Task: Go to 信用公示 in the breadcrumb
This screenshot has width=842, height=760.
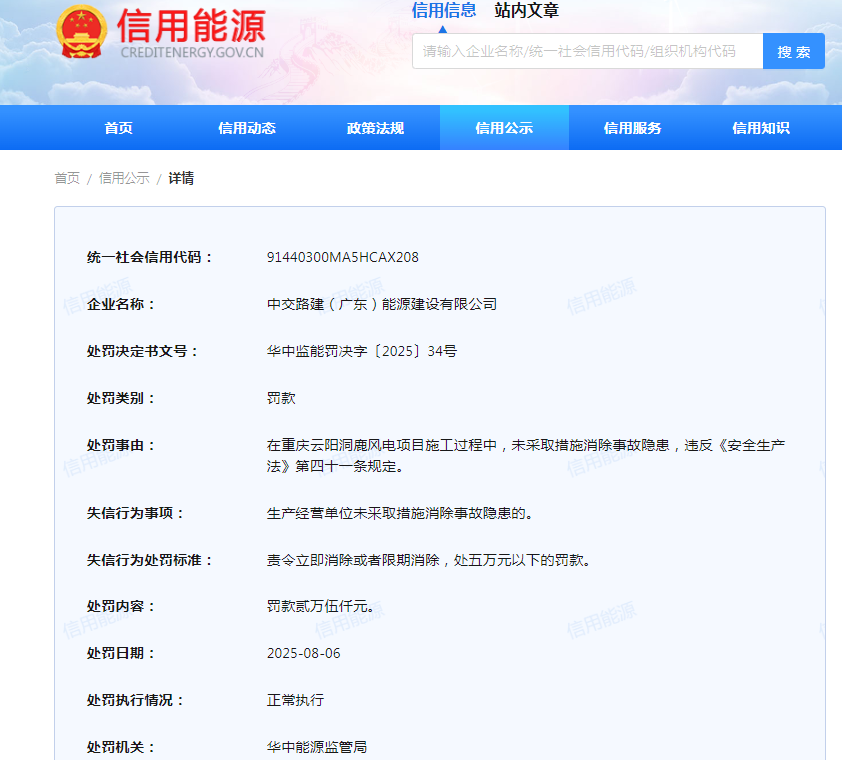Action: point(124,178)
